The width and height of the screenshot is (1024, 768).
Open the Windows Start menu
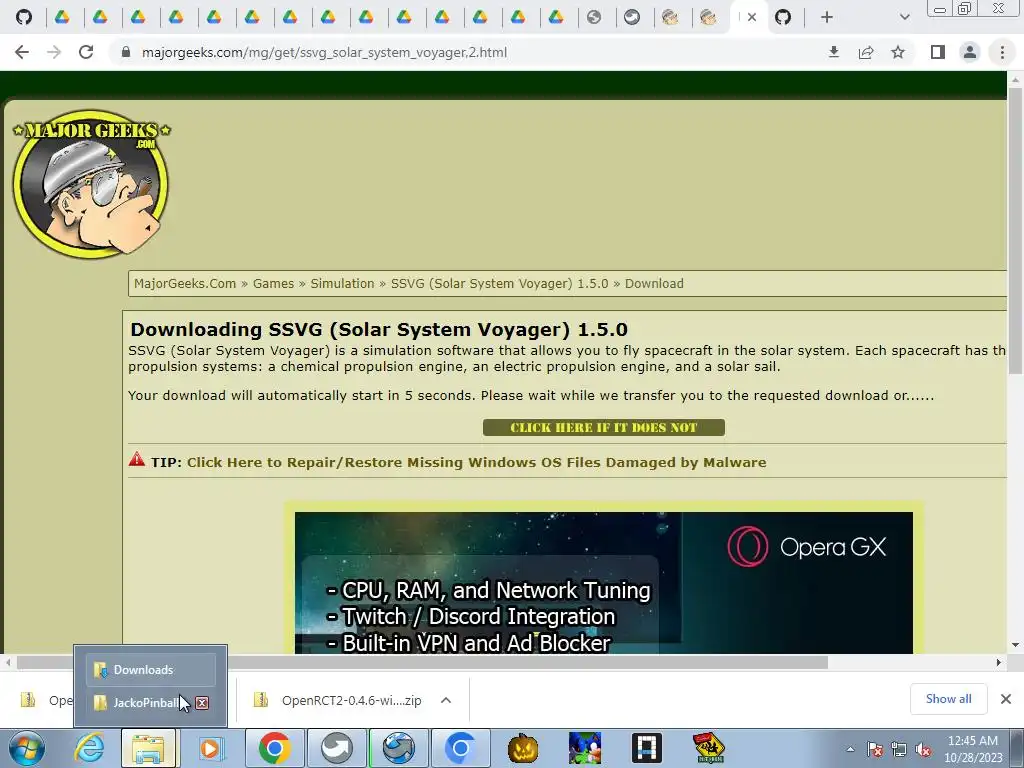(x=27, y=748)
